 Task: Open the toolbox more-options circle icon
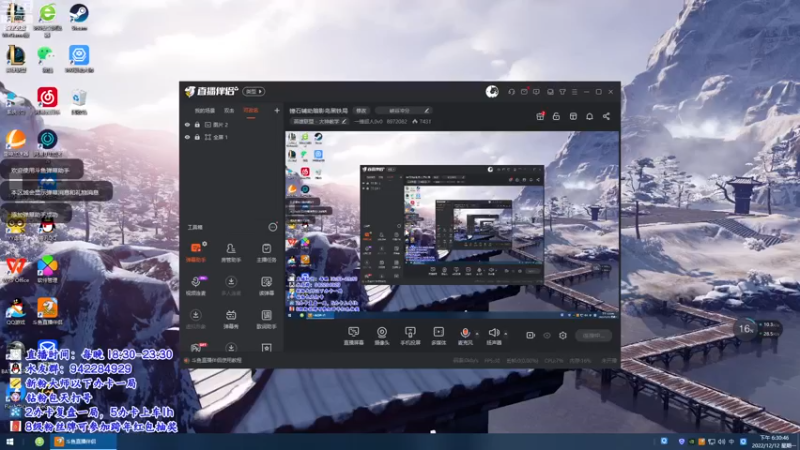click(273, 227)
